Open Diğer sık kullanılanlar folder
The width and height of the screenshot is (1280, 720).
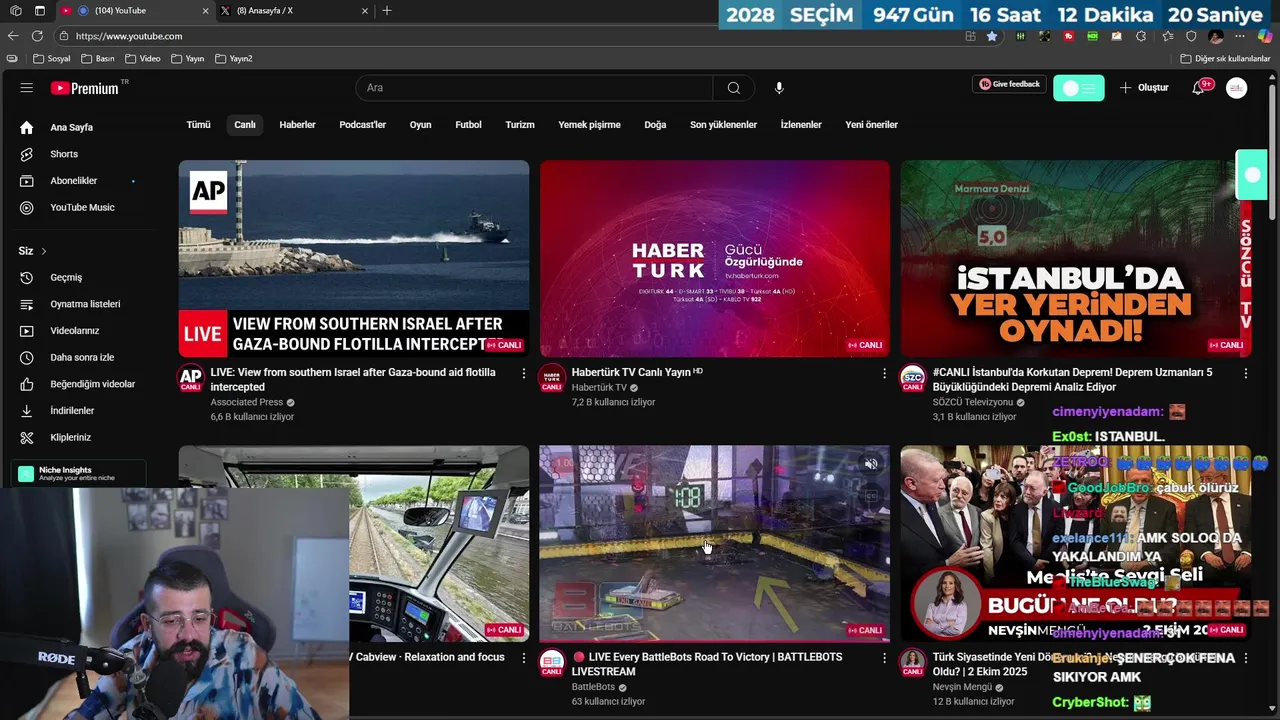[1226, 59]
